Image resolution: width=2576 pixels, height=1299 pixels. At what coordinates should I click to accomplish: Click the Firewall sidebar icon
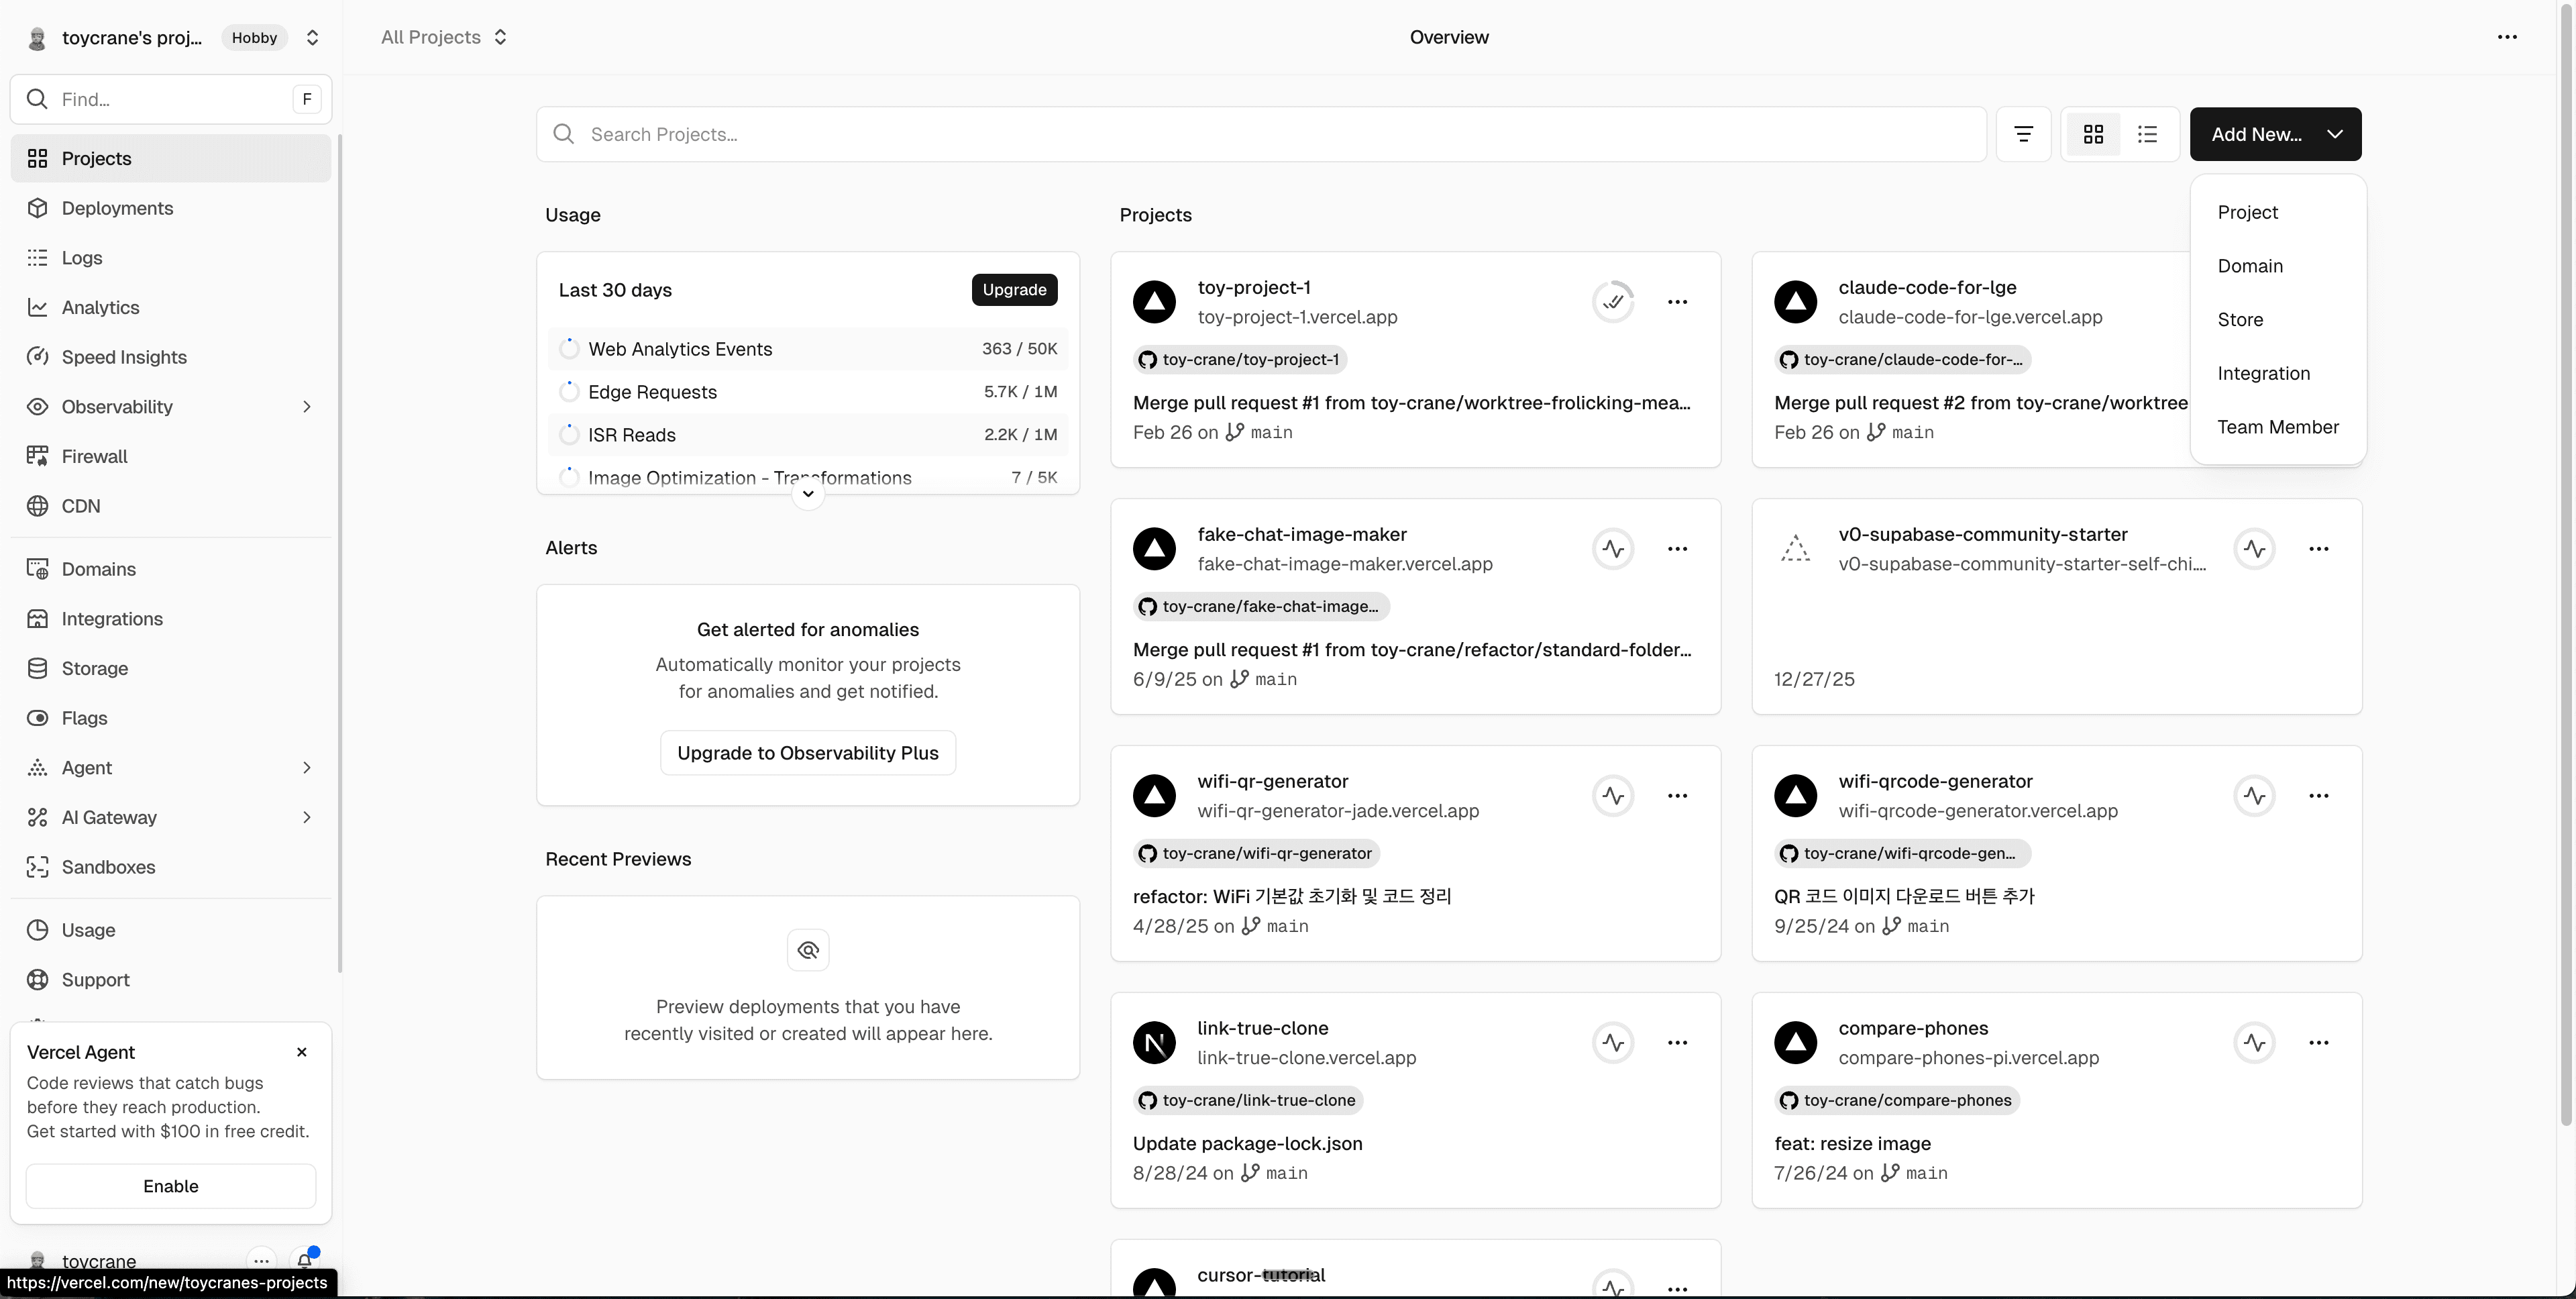(37, 456)
